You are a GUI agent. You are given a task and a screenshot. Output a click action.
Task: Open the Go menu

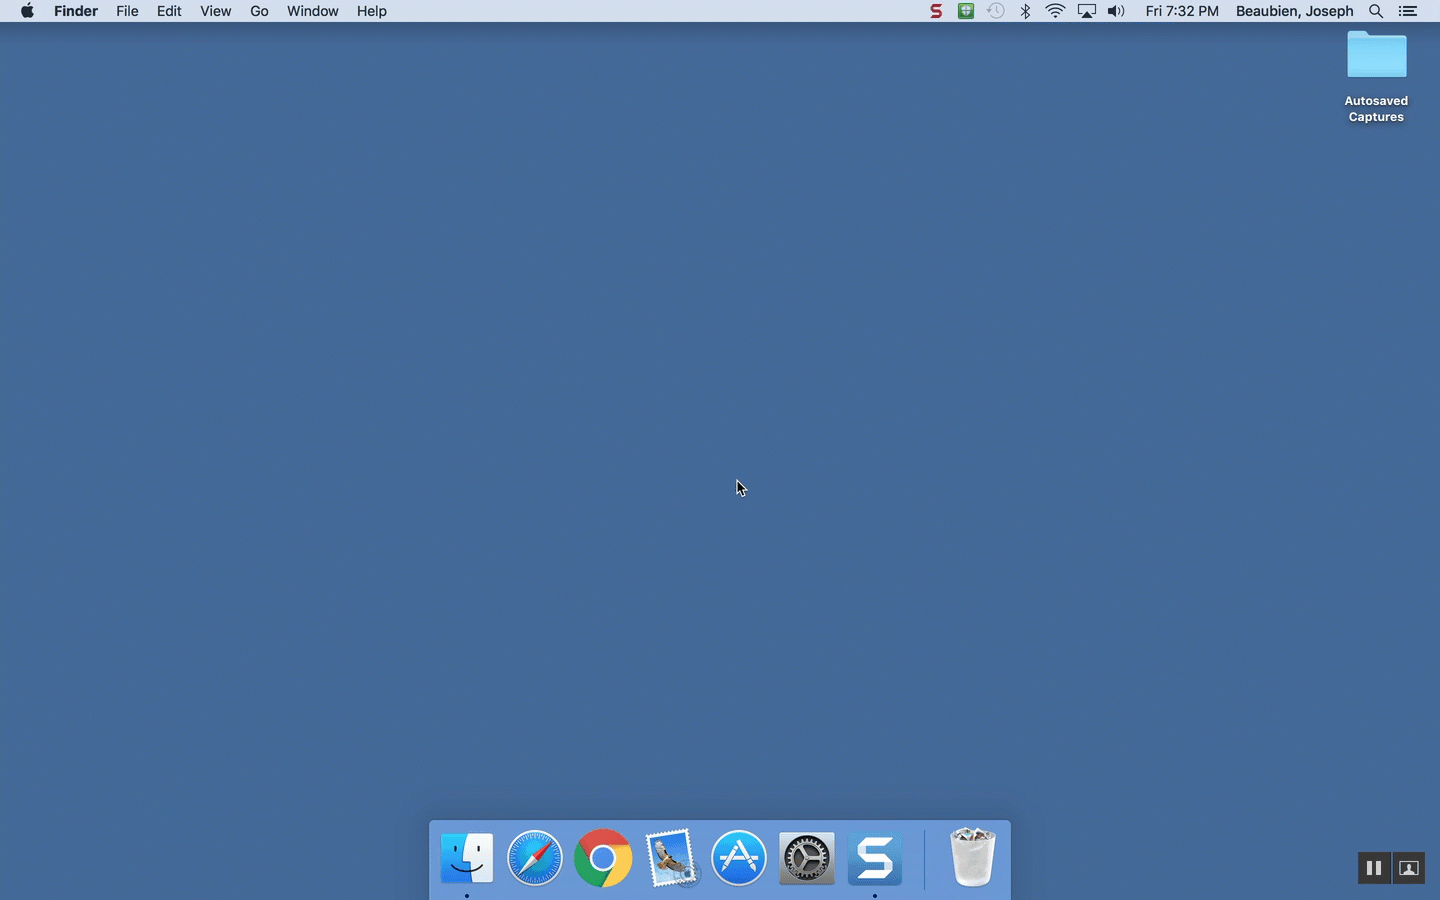tap(259, 11)
